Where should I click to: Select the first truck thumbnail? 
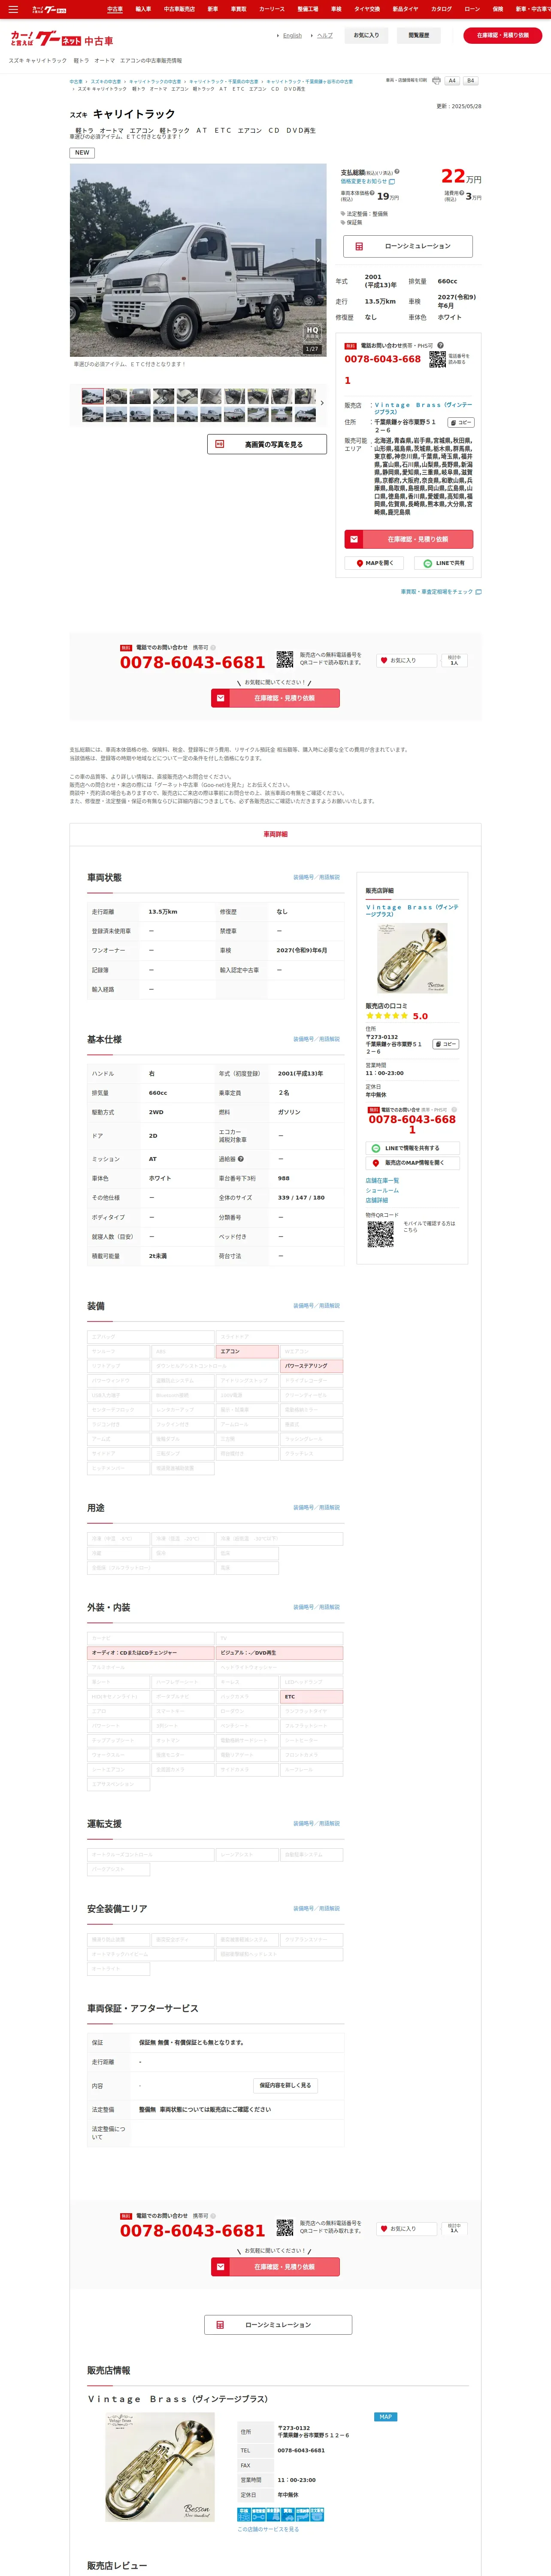coord(93,396)
